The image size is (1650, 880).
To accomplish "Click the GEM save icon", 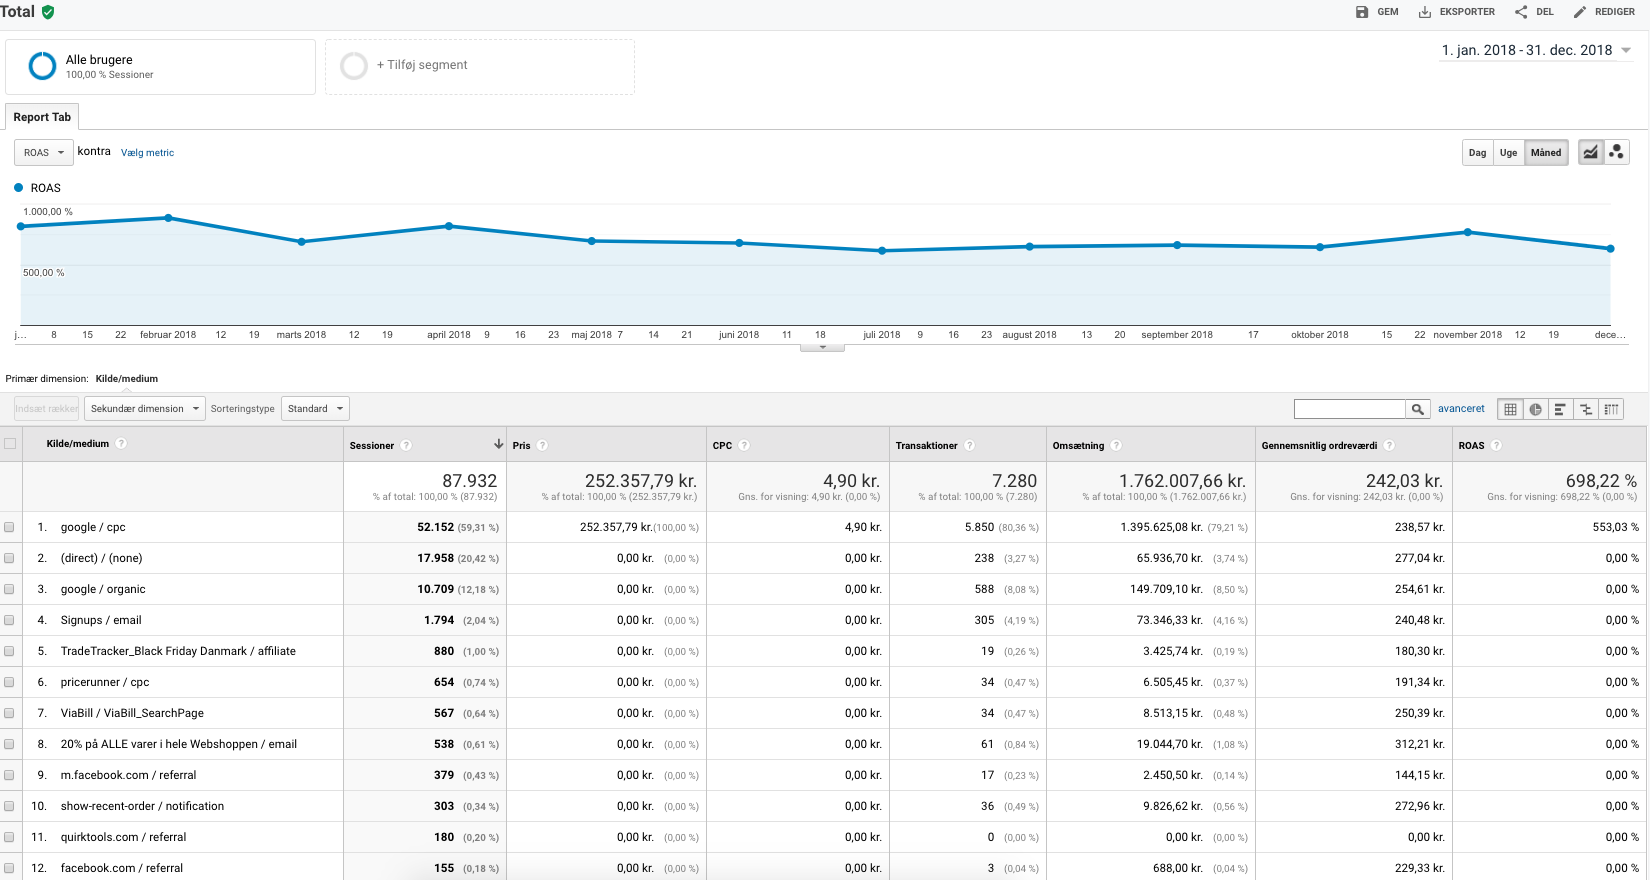I will click(x=1362, y=12).
